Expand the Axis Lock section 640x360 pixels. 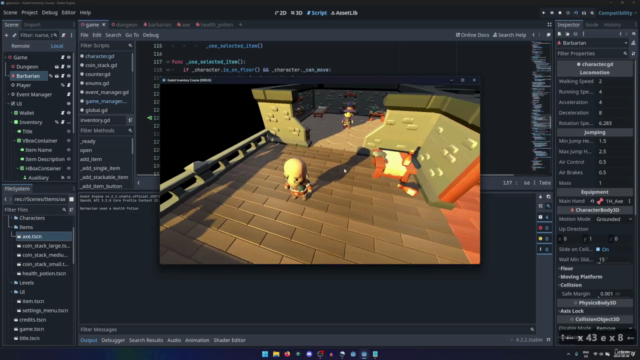click(571, 311)
